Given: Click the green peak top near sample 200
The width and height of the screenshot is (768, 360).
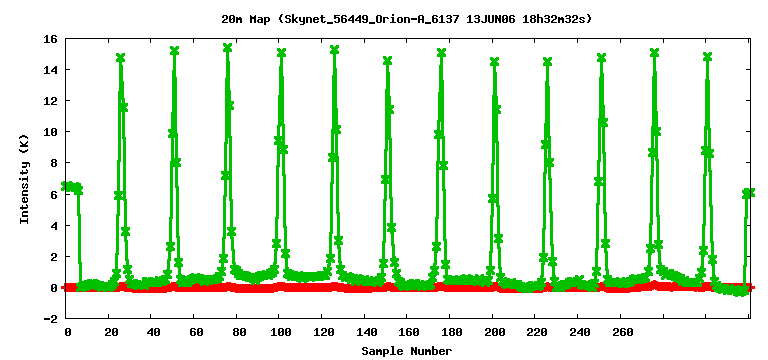Looking at the screenshot, I should click(x=494, y=61).
